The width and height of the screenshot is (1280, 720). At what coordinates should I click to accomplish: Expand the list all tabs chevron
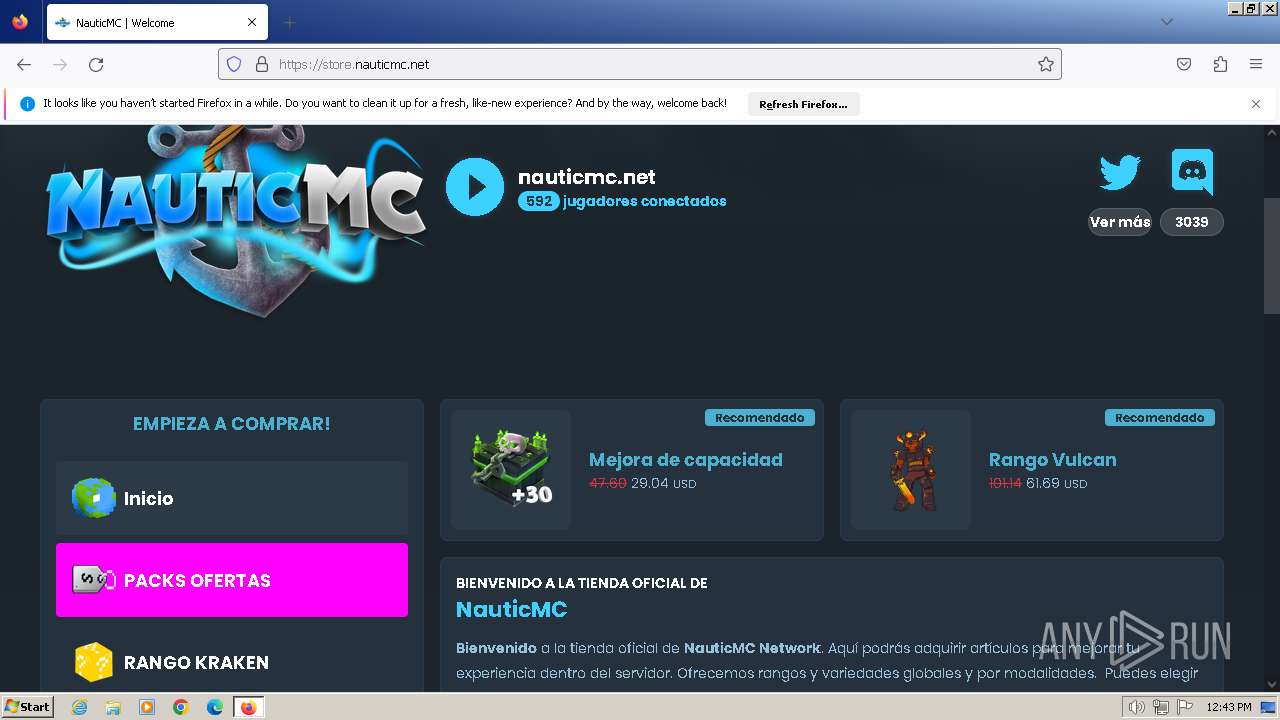(1166, 22)
